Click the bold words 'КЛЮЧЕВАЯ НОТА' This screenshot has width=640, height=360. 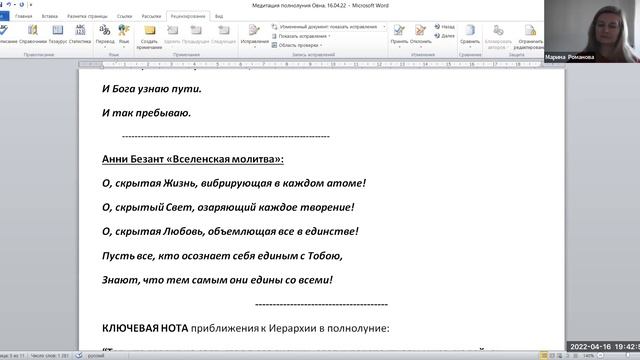point(145,328)
